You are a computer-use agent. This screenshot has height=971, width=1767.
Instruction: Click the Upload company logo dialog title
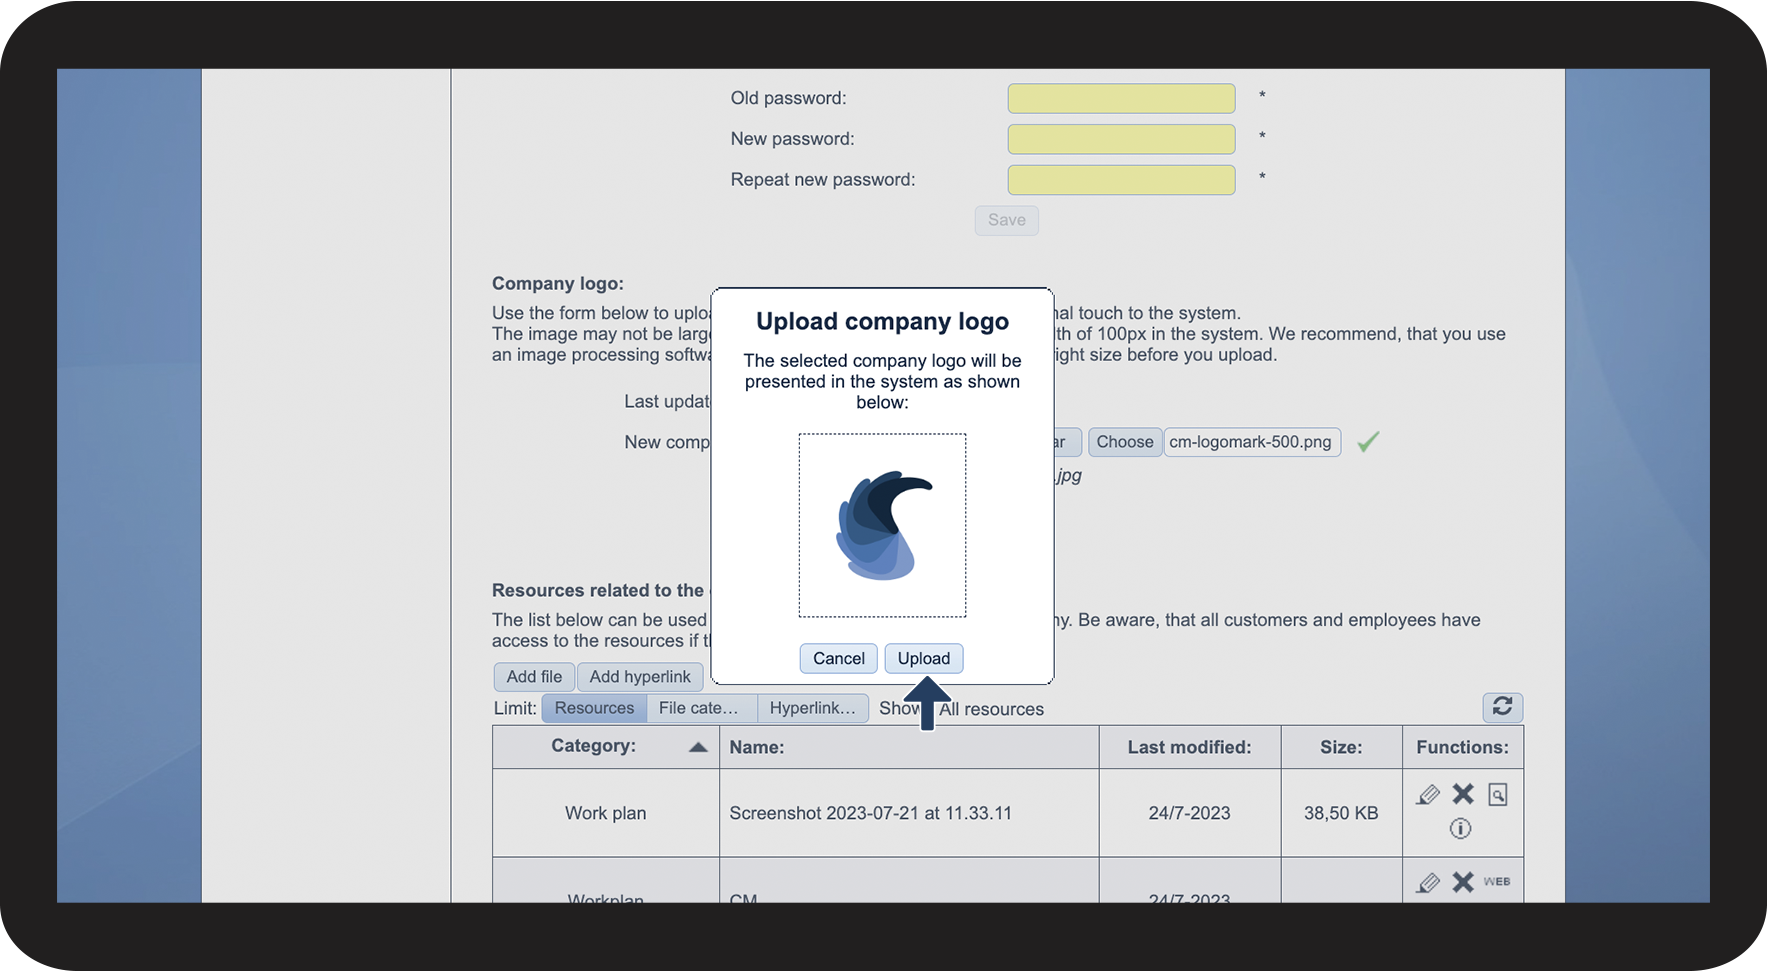pos(882,322)
